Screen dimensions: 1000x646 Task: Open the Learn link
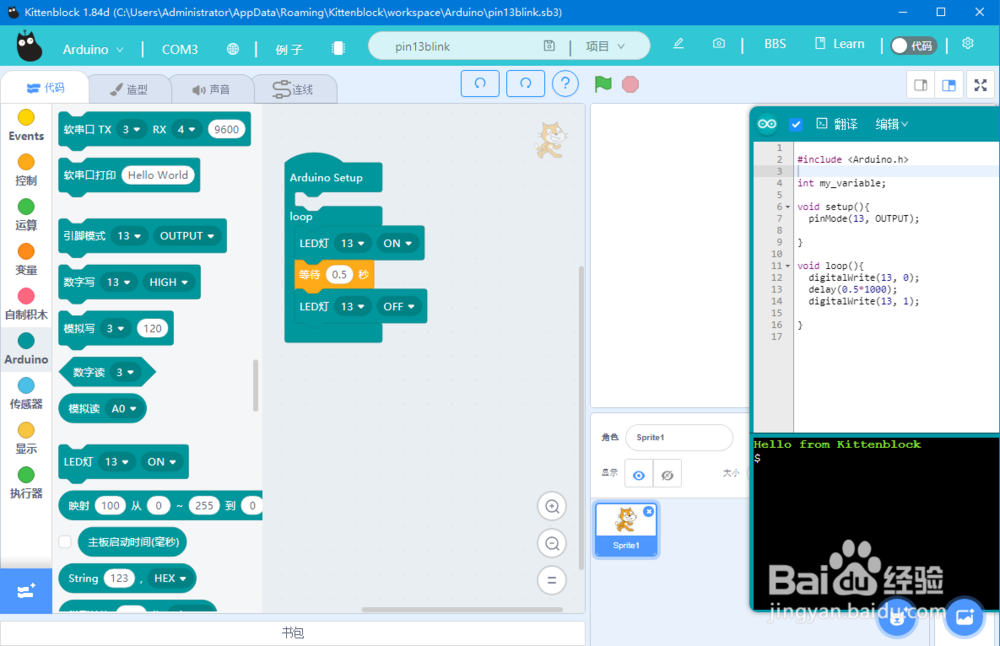pyautogui.click(x=839, y=44)
